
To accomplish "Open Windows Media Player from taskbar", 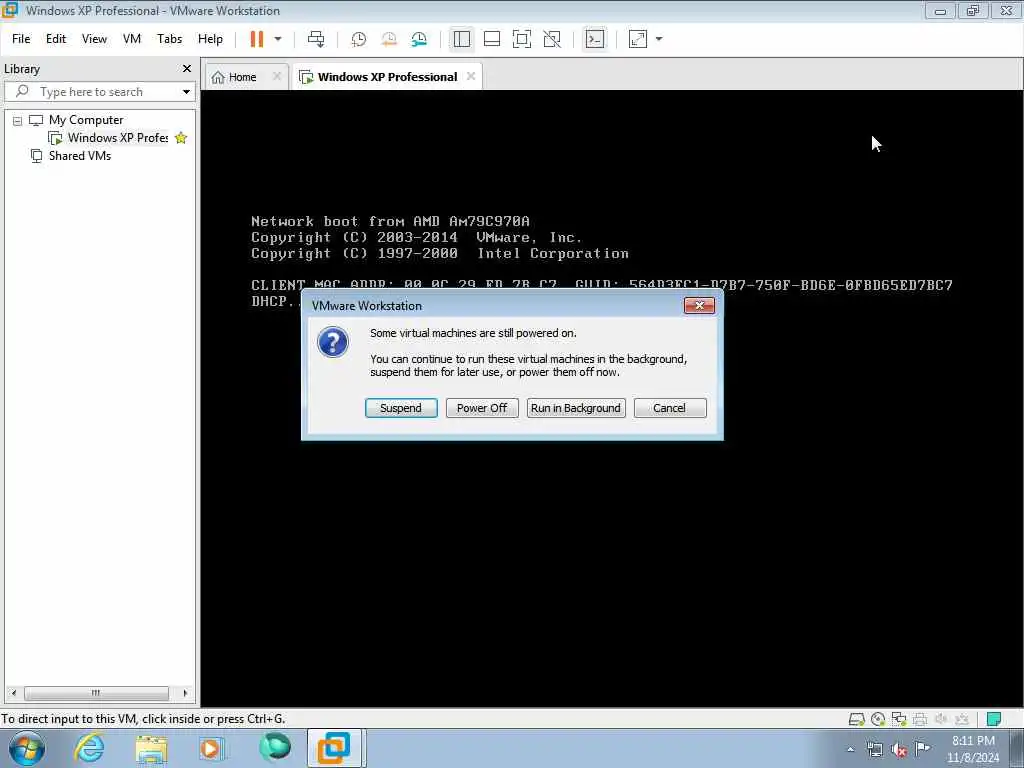I will tap(212, 748).
